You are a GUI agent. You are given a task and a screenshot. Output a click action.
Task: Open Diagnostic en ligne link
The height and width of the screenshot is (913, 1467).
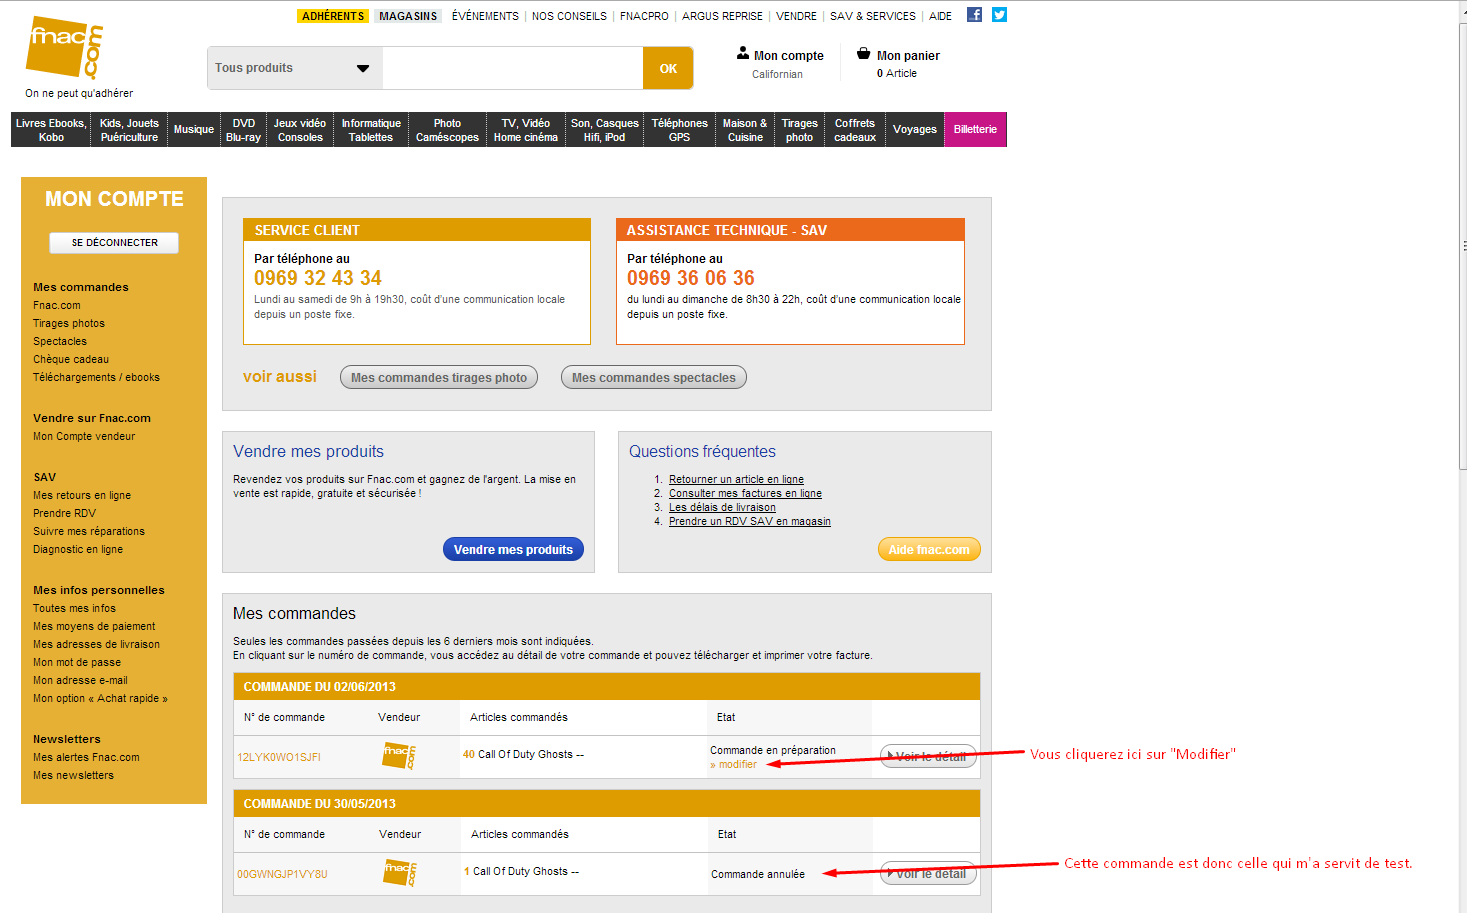coord(78,550)
